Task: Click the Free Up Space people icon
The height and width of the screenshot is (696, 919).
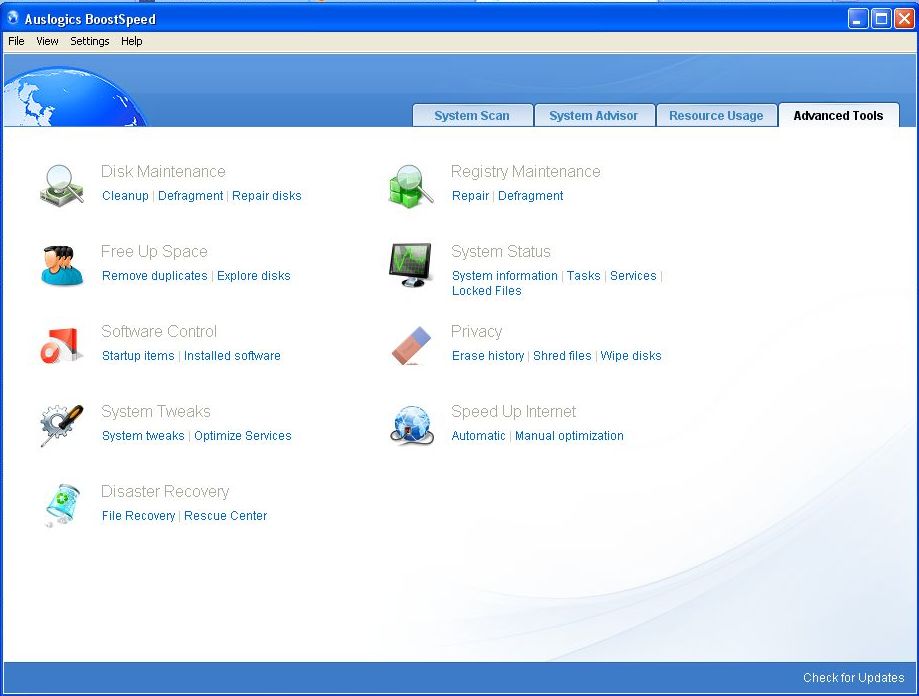Action: 62,265
